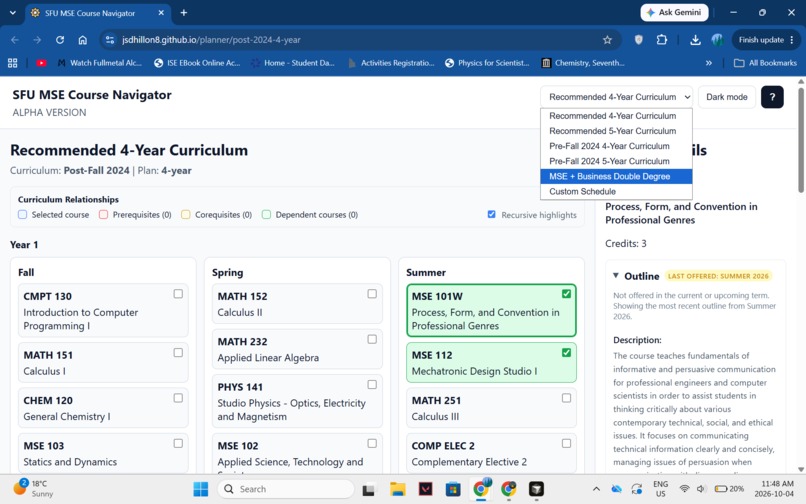Open the site information icon in address bar
The height and width of the screenshot is (504, 806).
click(x=109, y=40)
